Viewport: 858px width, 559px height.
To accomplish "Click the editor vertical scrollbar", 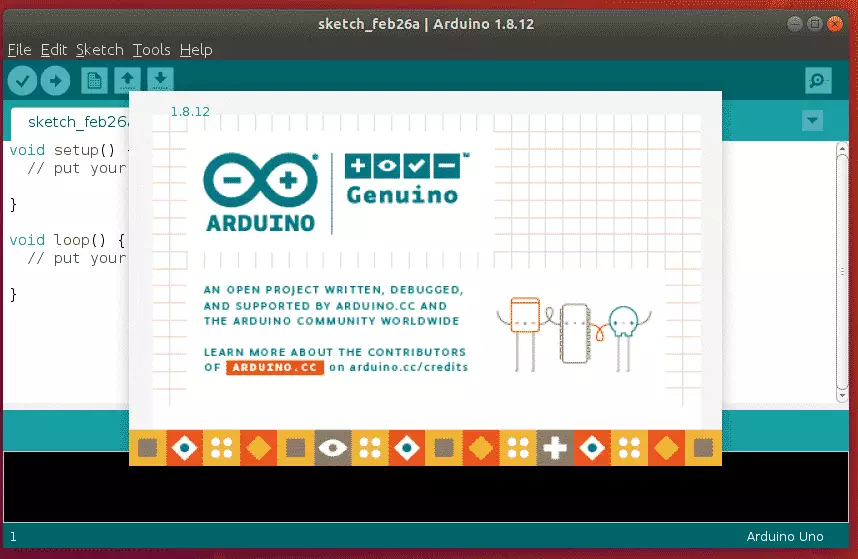I will click(x=842, y=272).
